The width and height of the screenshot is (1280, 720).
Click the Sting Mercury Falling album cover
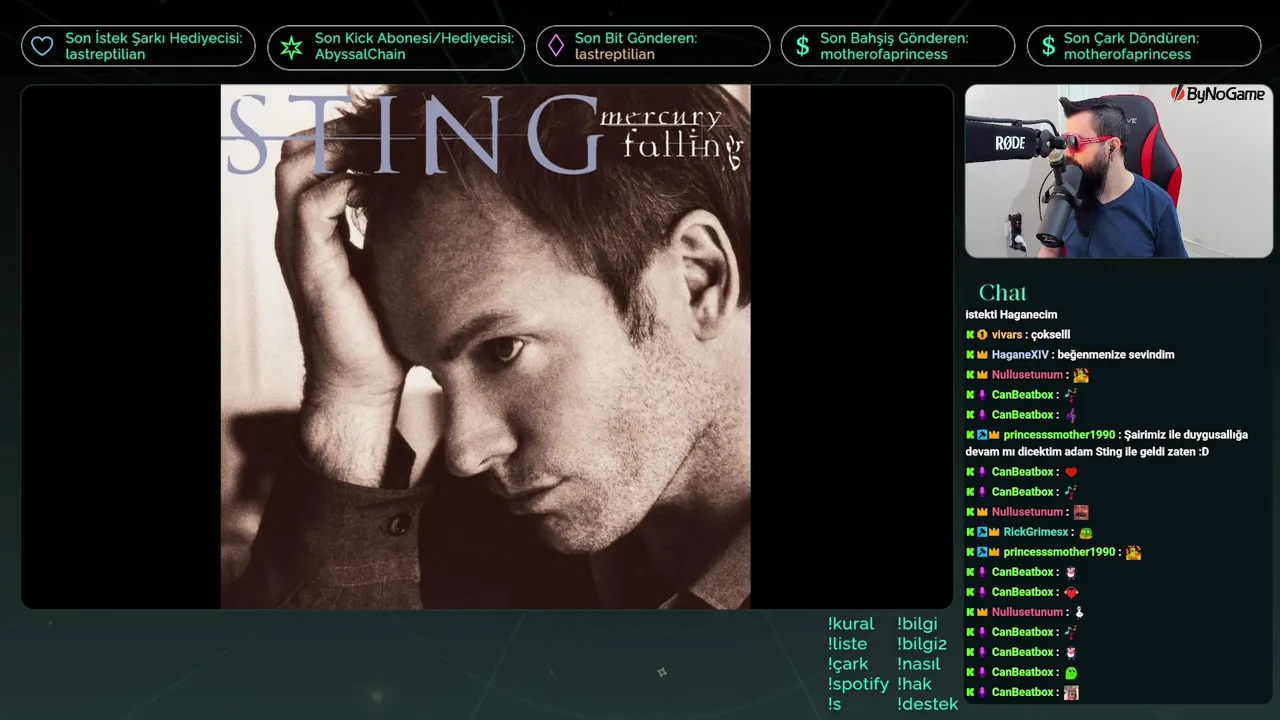click(x=485, y=346)
